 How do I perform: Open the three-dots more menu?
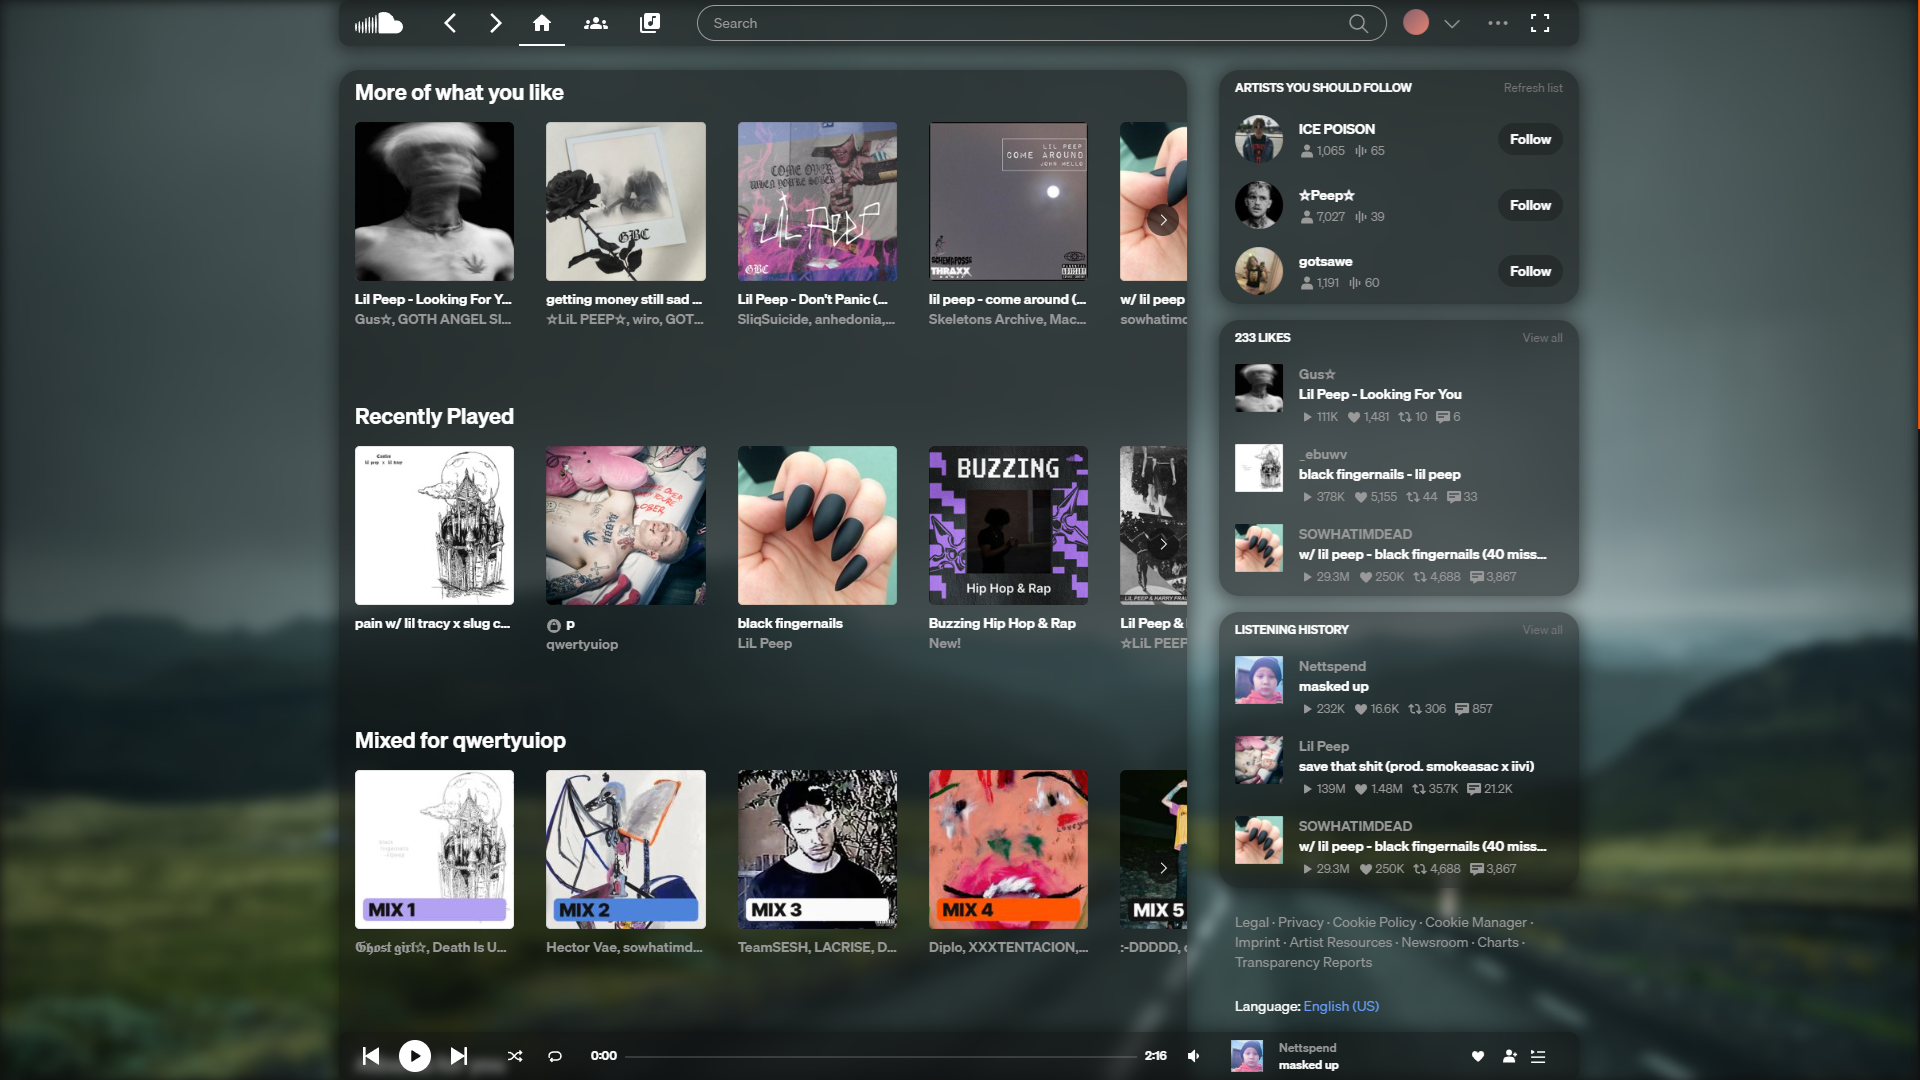[1497, 23]
